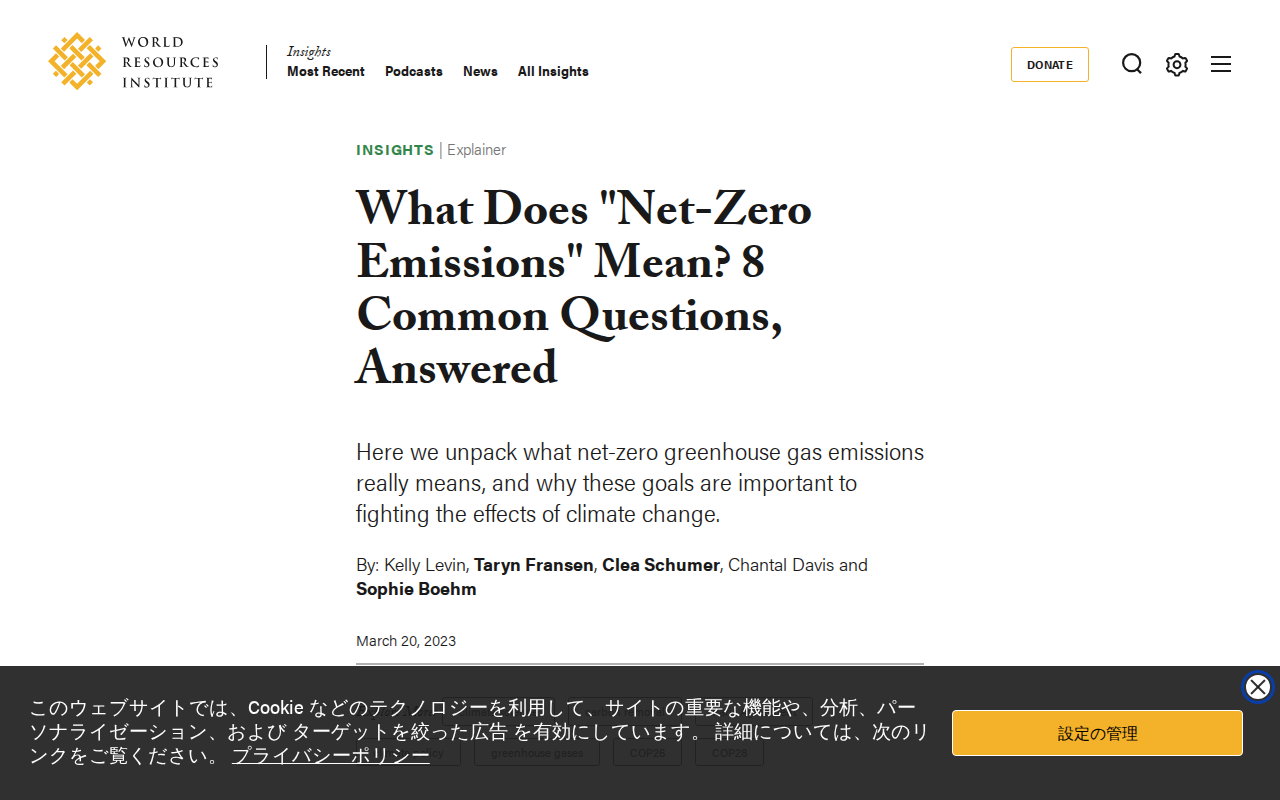
Task: Open All Insights
Action: (553, 71)
